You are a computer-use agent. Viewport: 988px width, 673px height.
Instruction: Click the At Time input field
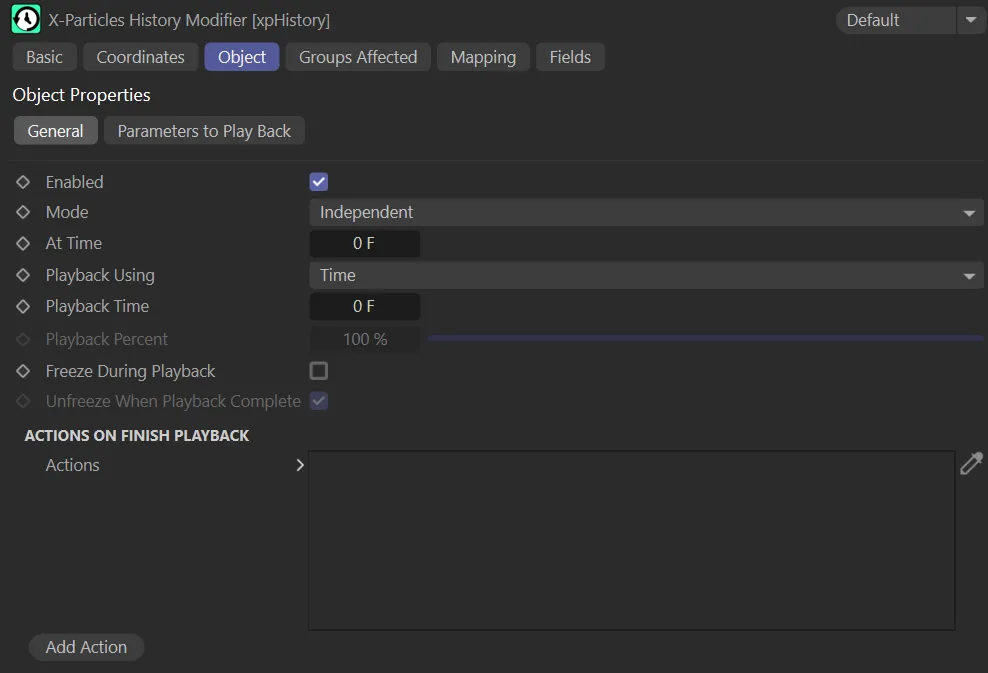pos(365,243)
